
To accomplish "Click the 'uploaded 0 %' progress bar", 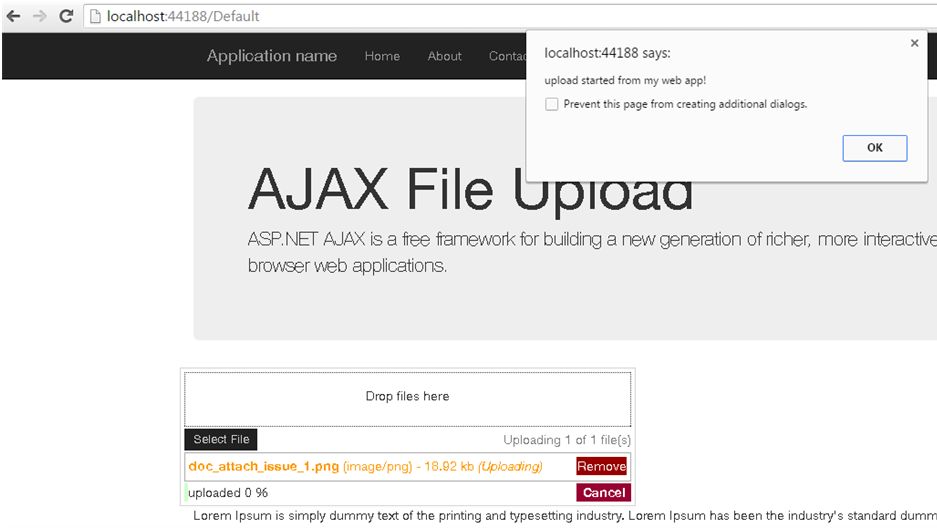I will click(x=379, y=493).
